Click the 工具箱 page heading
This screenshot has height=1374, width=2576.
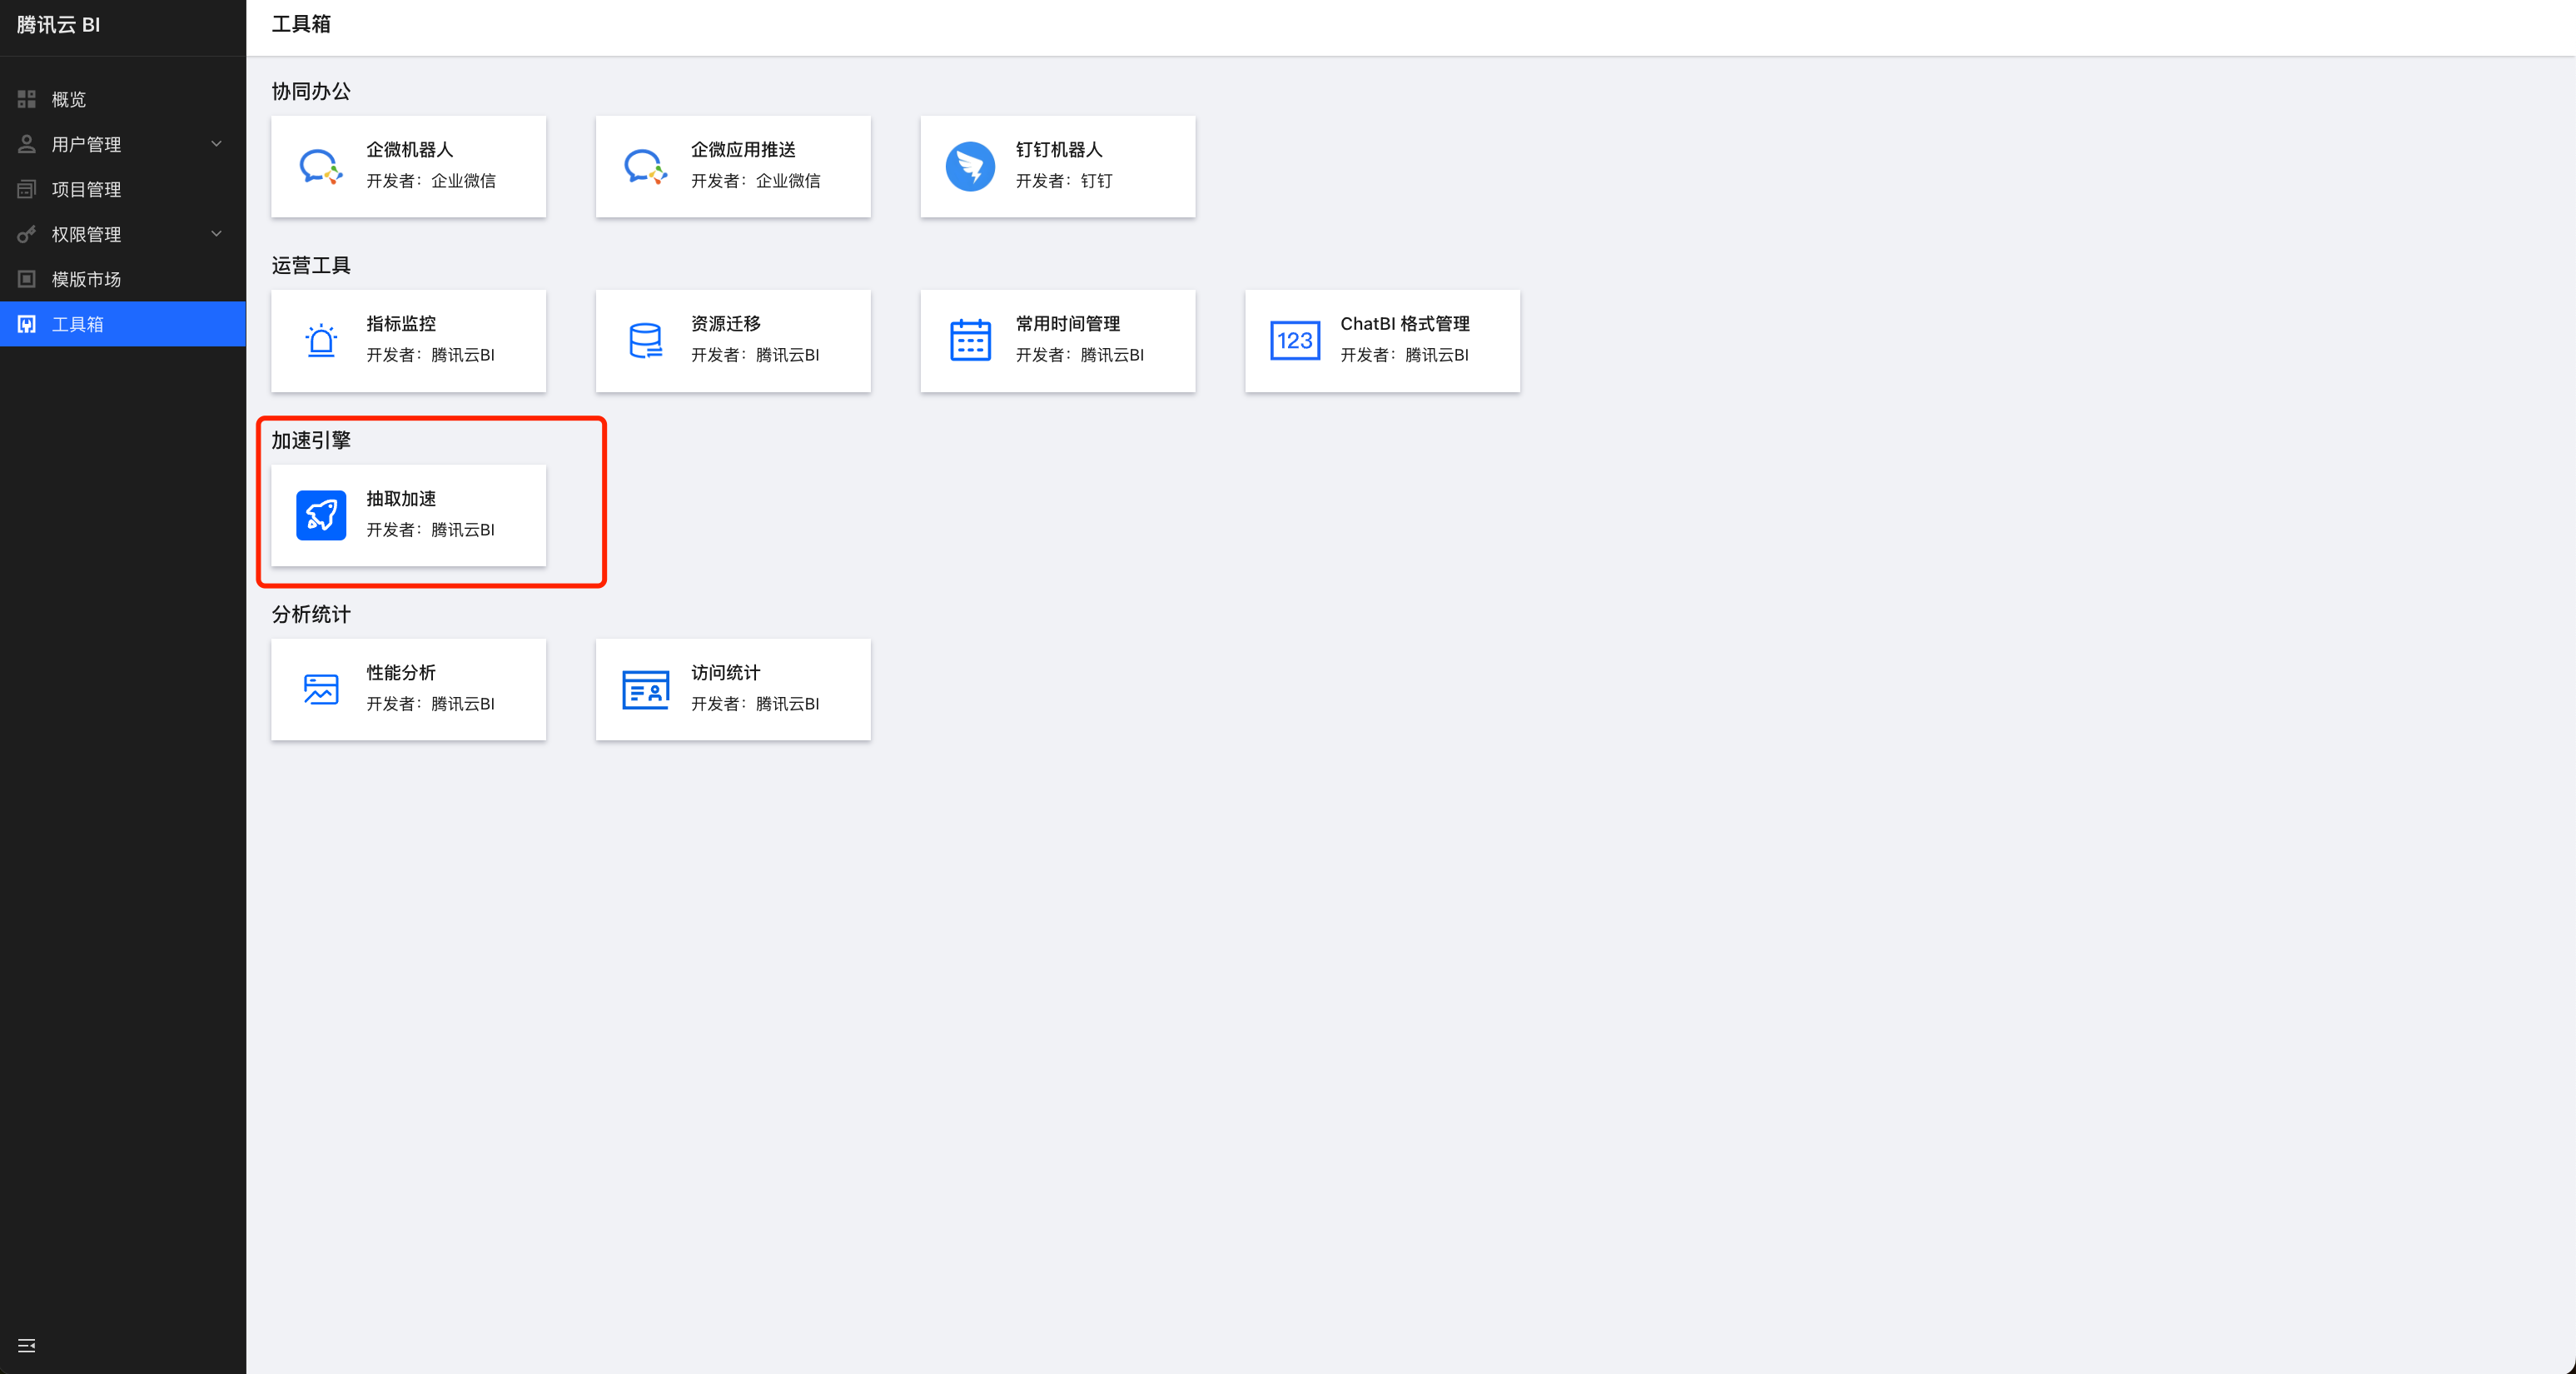pos(301,24)
